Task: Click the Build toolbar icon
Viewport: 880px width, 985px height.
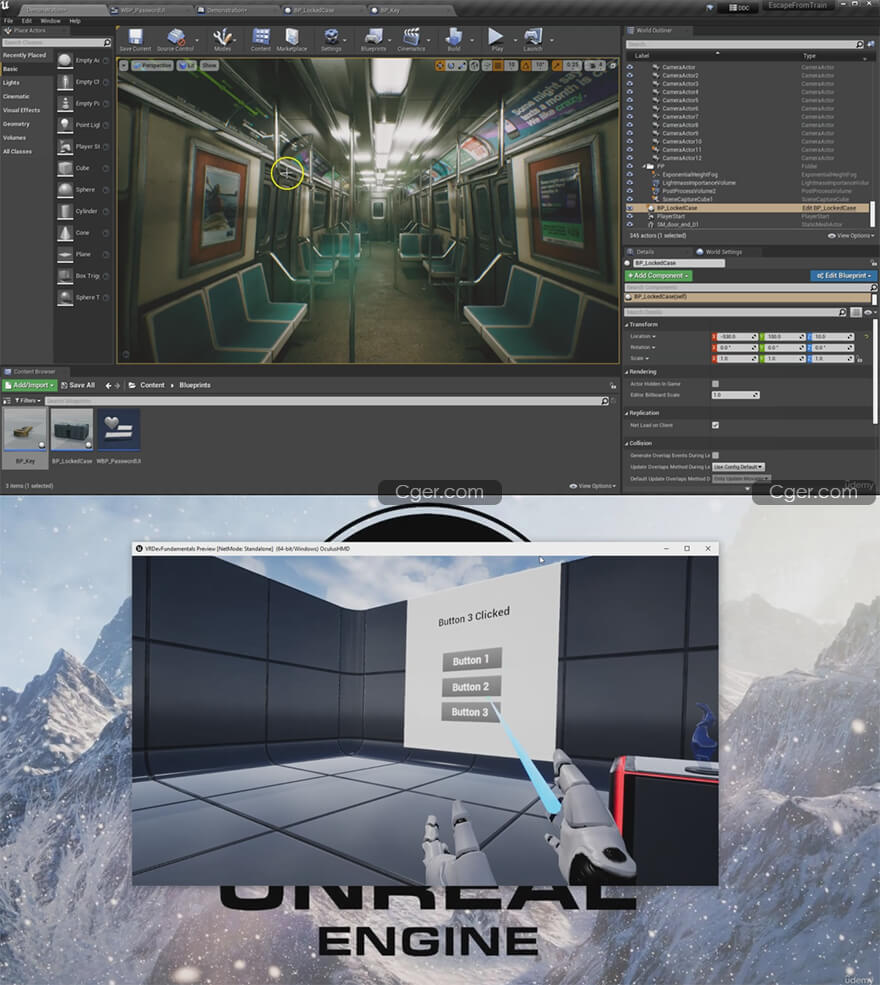Action: [x=454, y=38]
